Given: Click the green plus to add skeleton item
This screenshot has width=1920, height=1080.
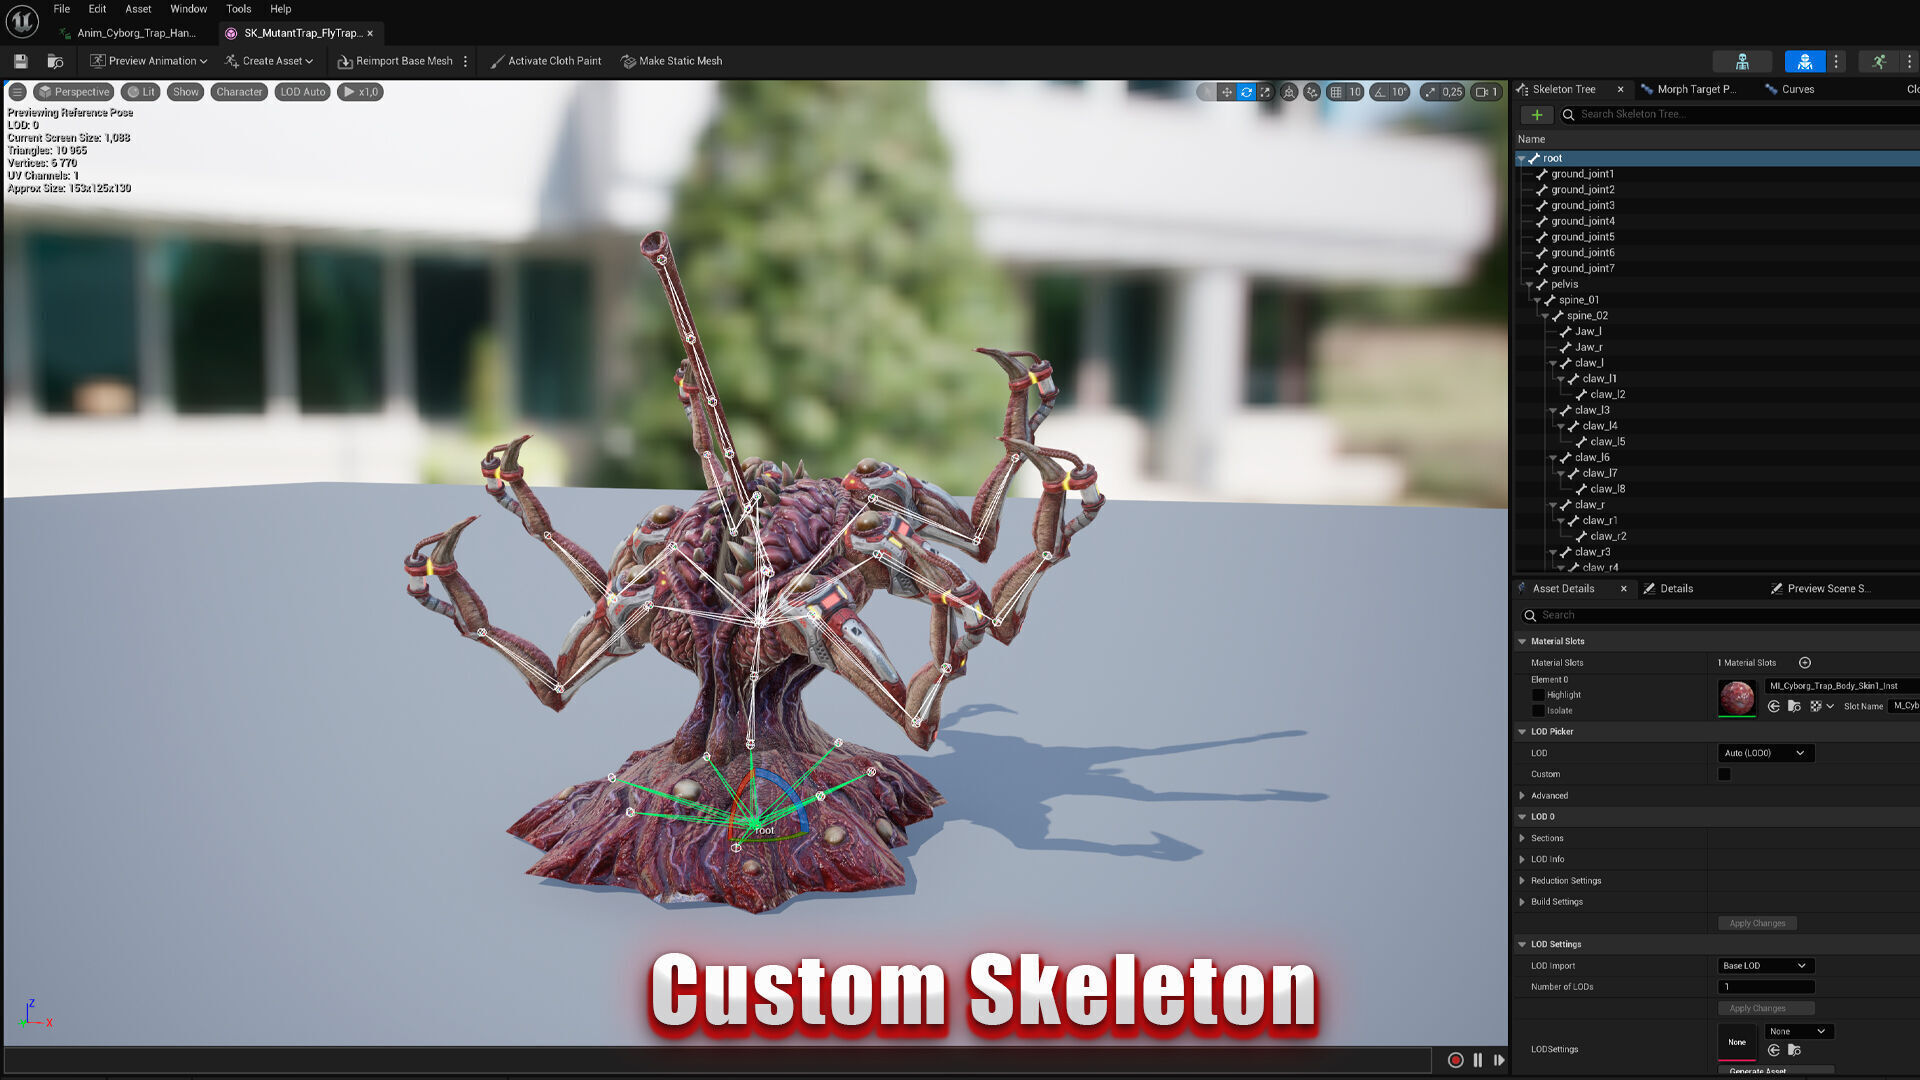Looking at the screenshot, I should 1537,115.
